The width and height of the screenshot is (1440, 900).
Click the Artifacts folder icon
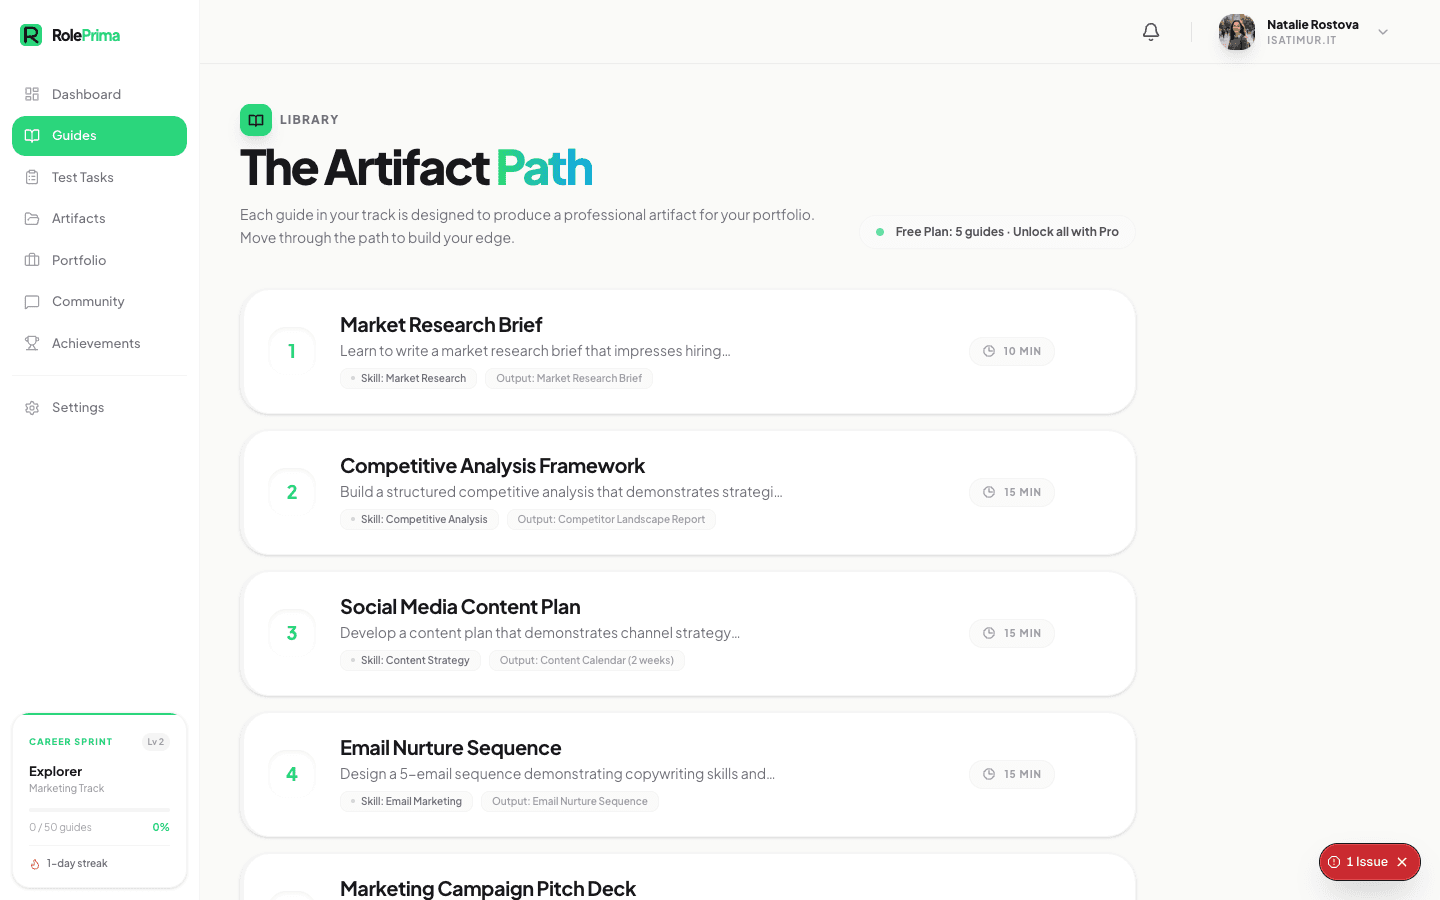pyautogui.click(x=32, y=219)
